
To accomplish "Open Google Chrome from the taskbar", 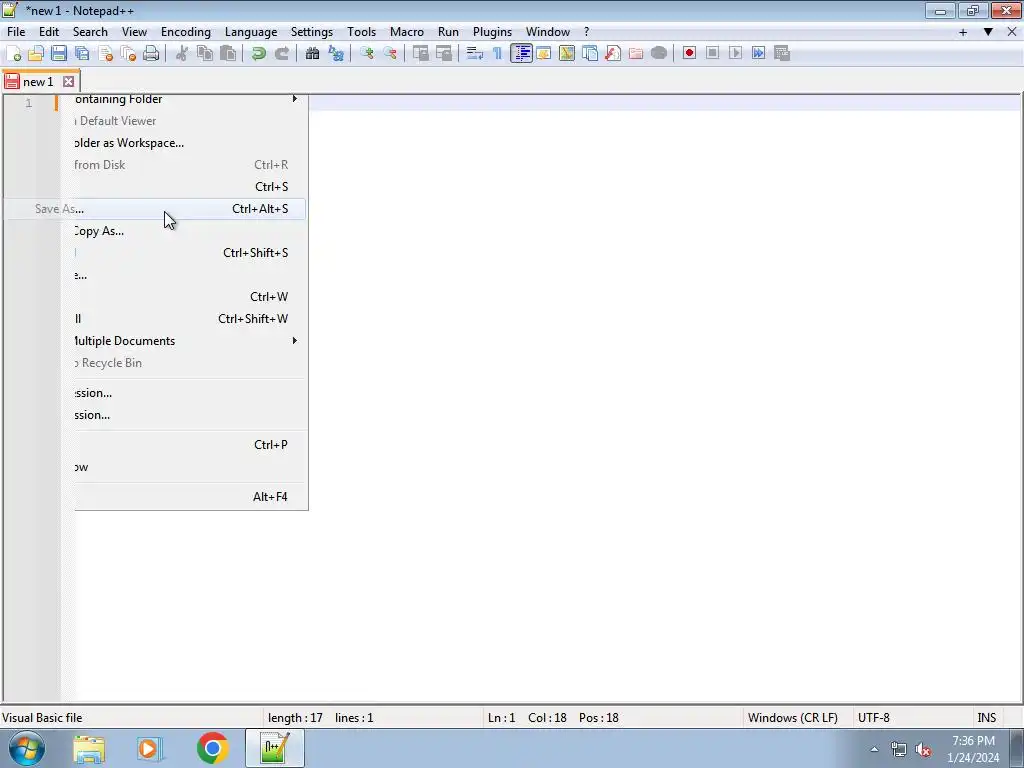I will pyautogui.click(x=212, y=748).
